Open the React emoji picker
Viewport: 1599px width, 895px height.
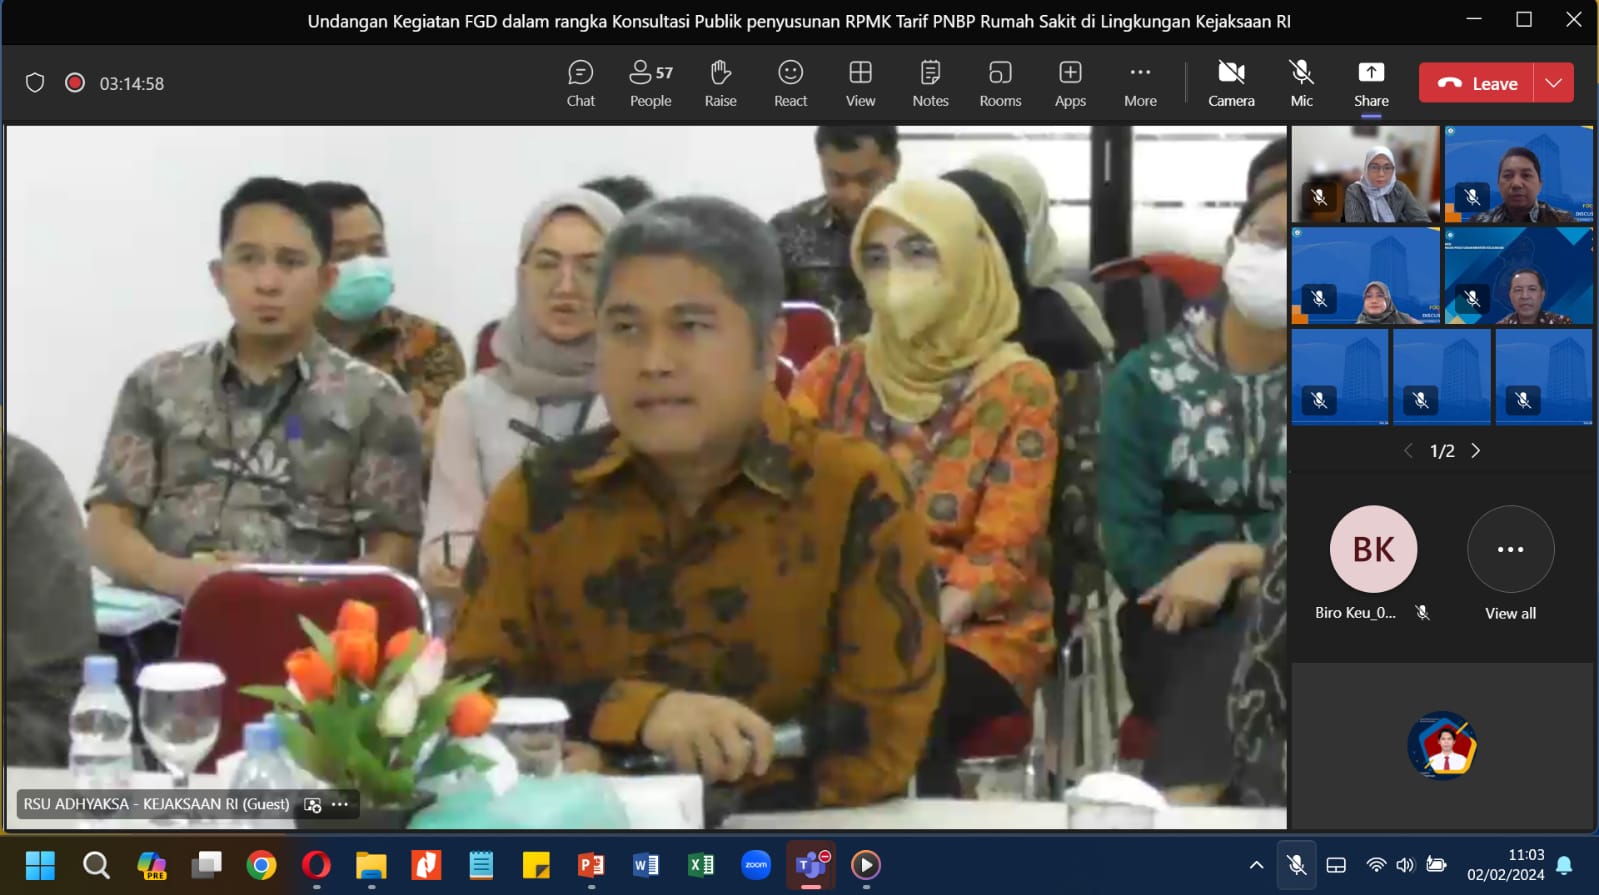point(790,84)
